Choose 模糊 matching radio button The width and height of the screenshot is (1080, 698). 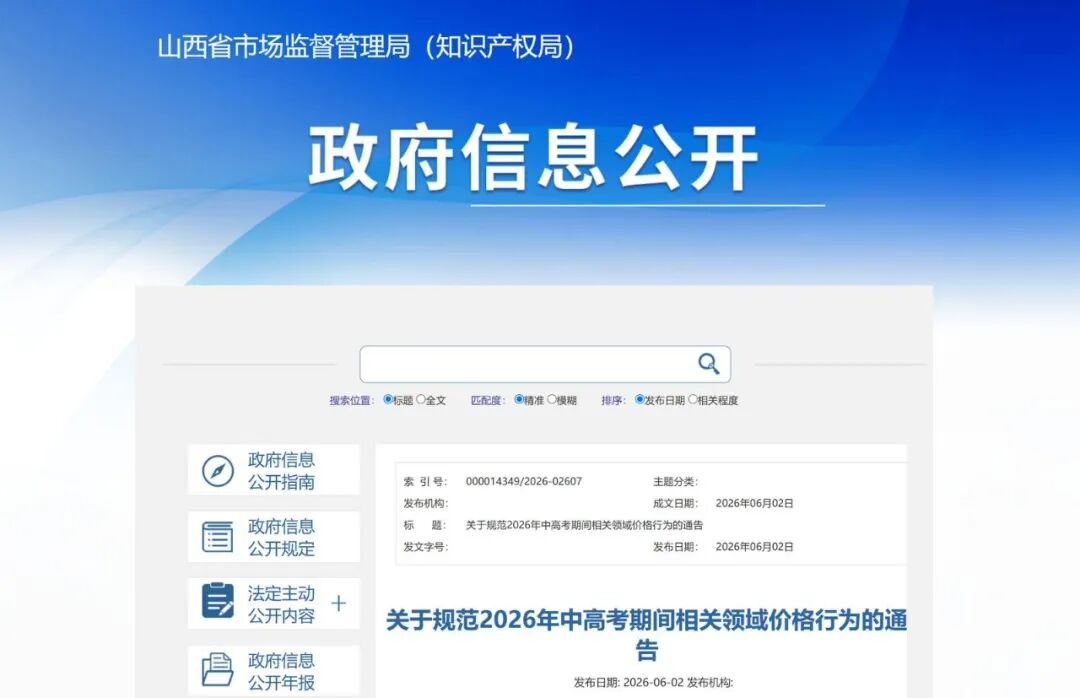pyautogui.click(x=552, y=400)
